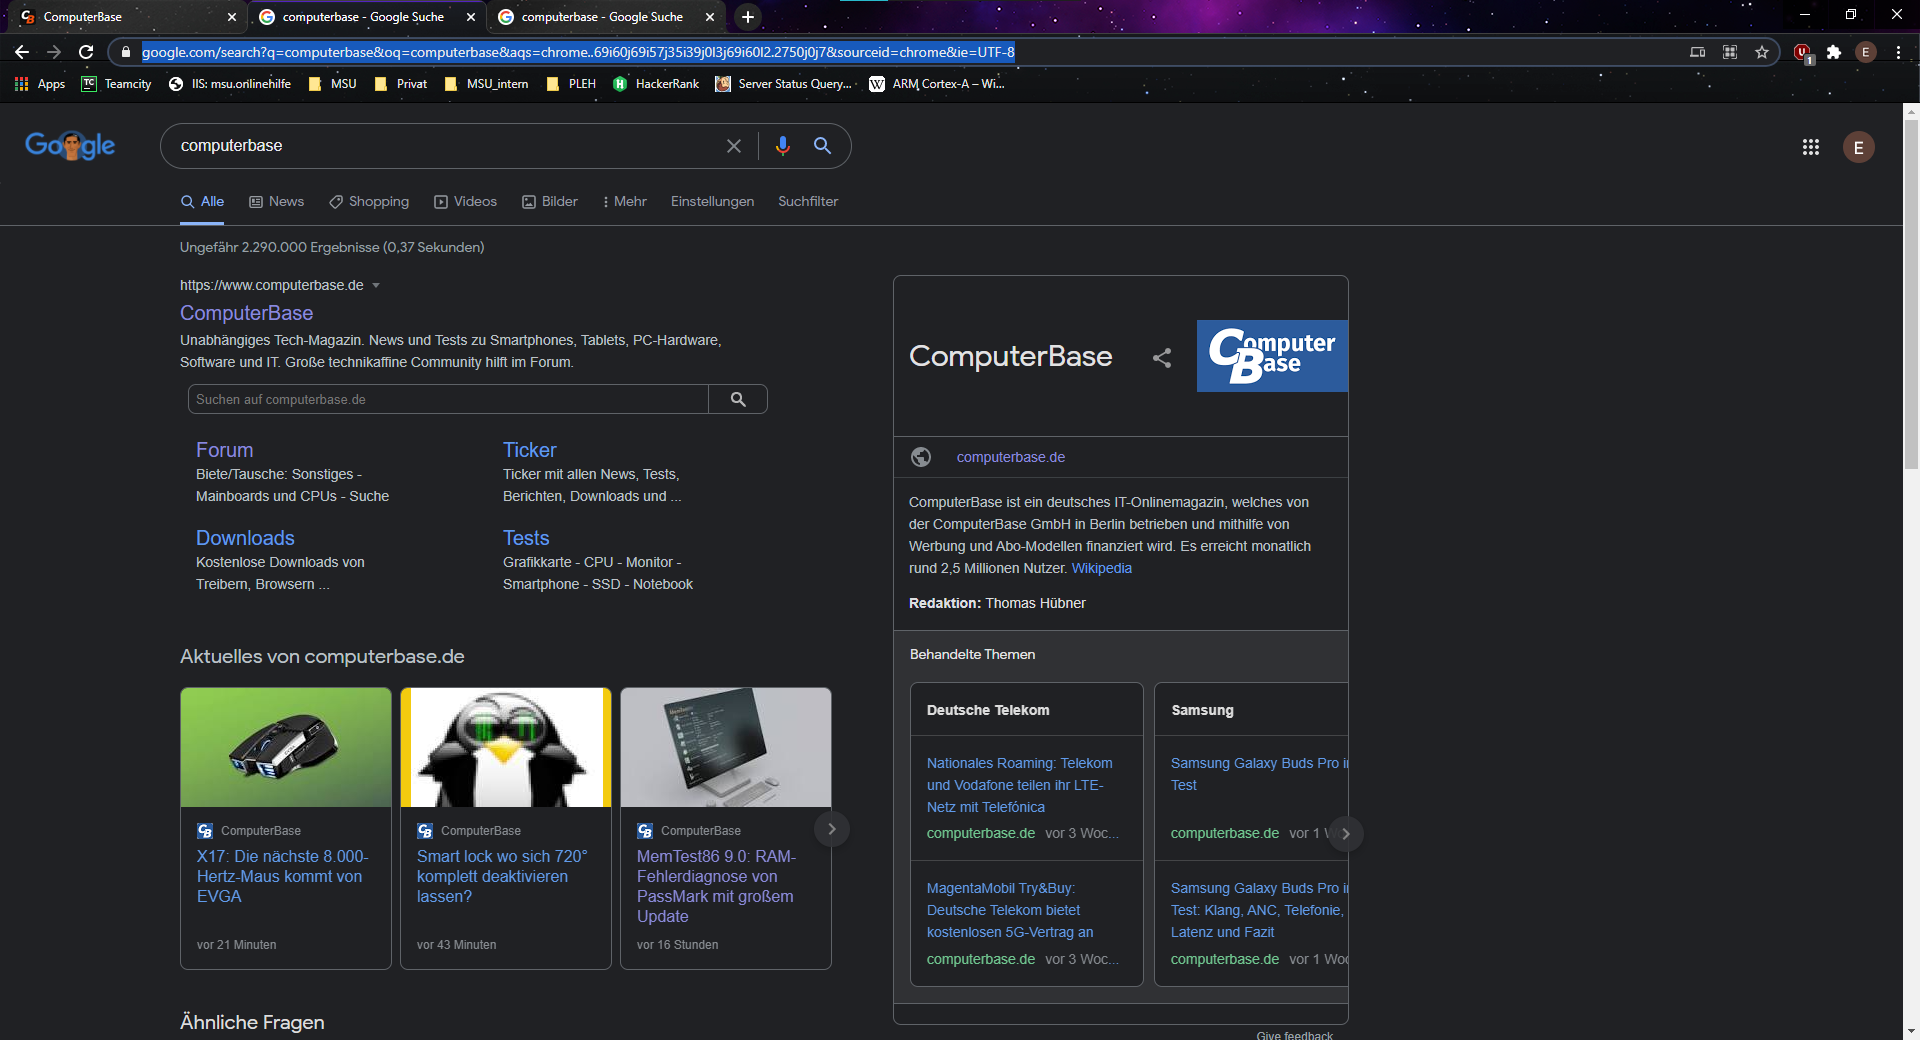Go back using the browser back arrow
The width and height of the screenshot is (1920, 1040).
coord(22,52)
